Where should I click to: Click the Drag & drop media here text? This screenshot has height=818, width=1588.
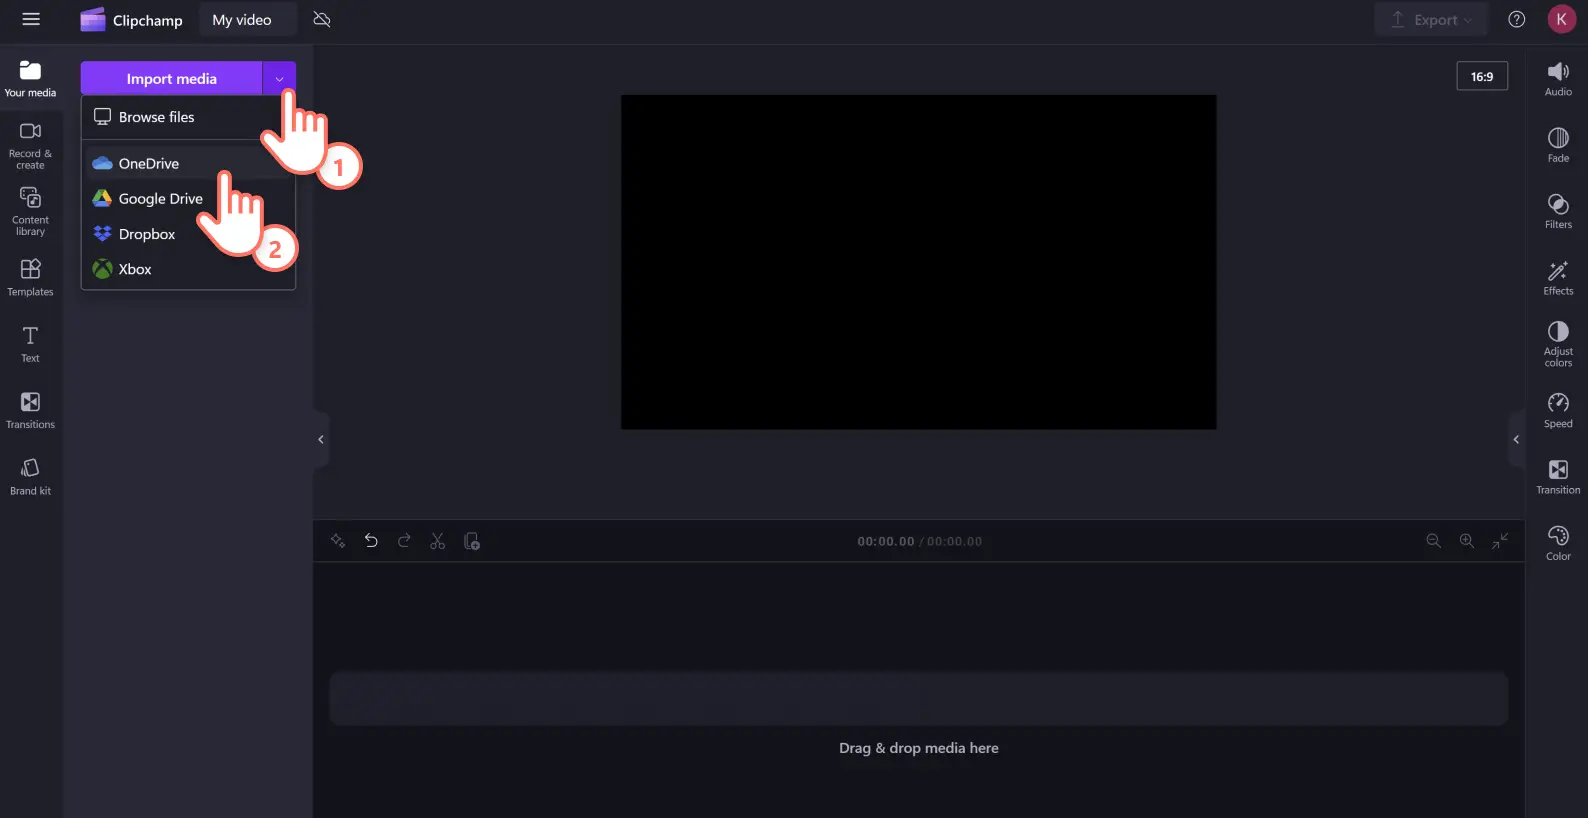coord(918,748)
